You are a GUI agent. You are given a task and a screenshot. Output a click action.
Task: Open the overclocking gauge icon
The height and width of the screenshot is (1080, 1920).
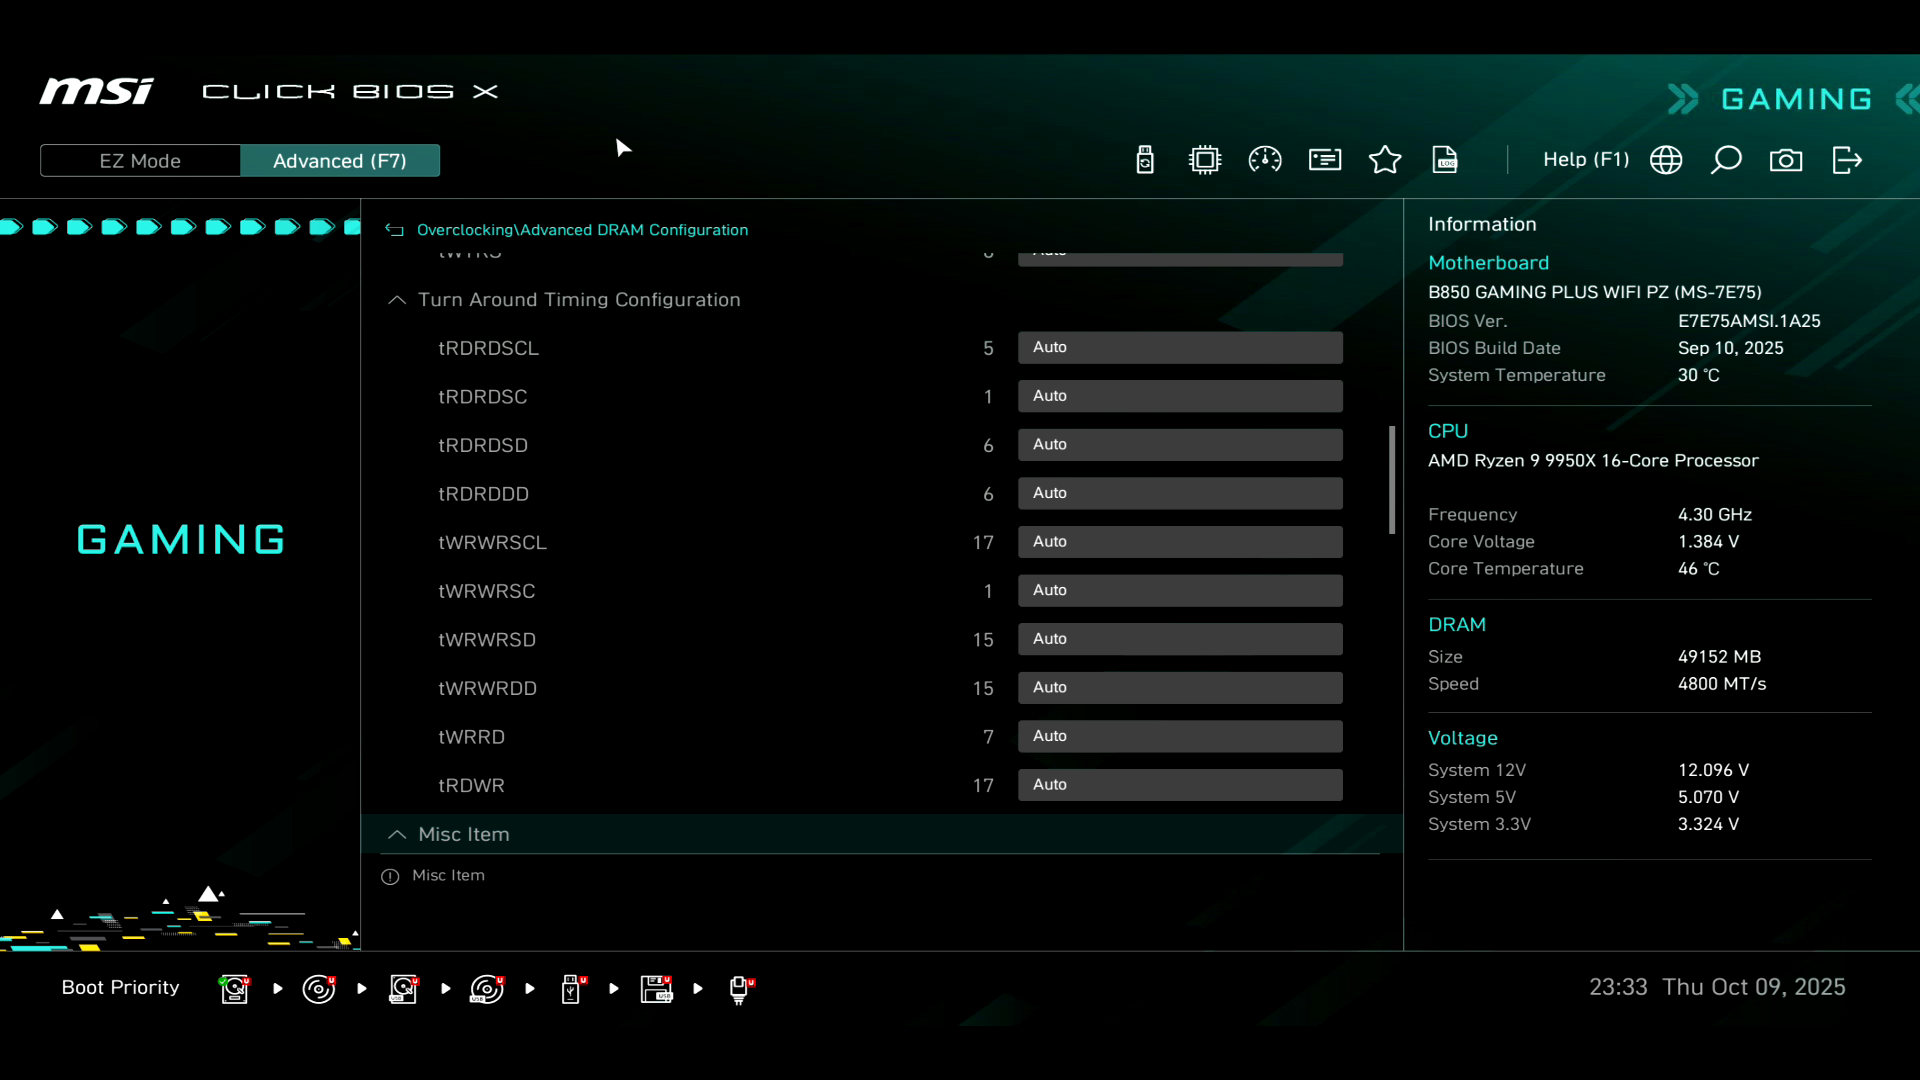(x=1265, y=160)
